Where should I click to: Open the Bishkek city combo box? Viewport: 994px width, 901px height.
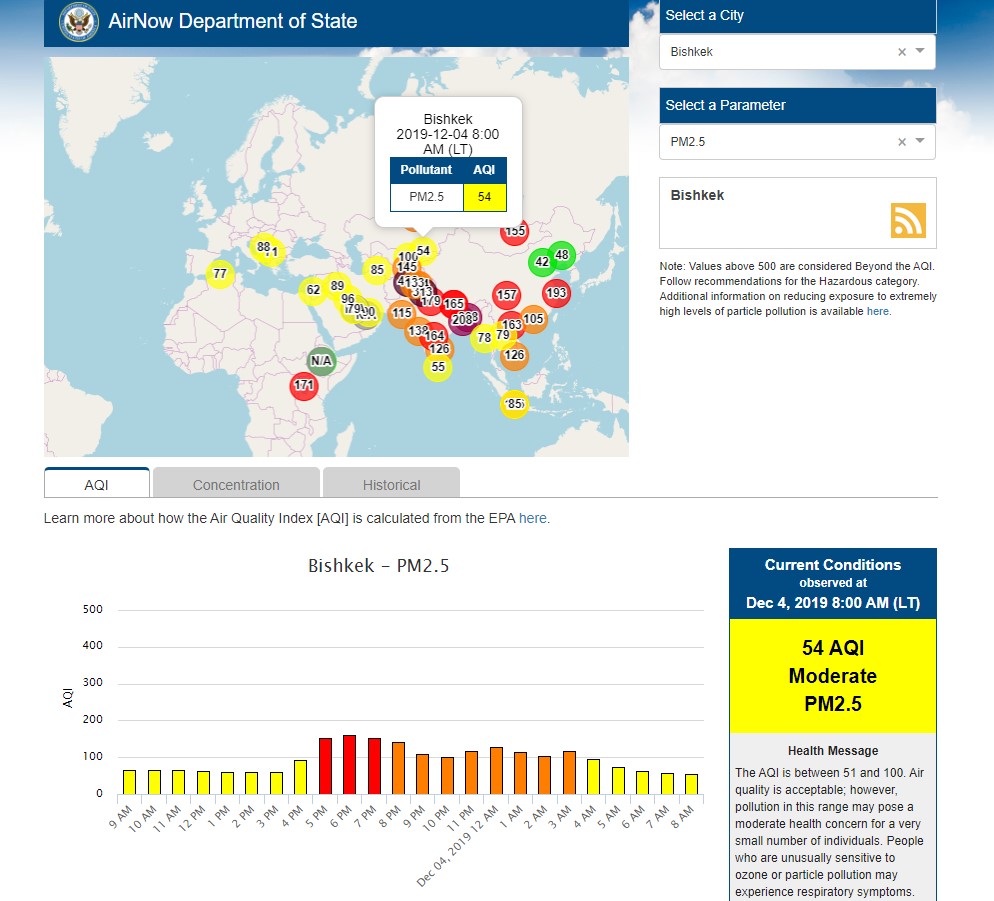click(780, 52)
